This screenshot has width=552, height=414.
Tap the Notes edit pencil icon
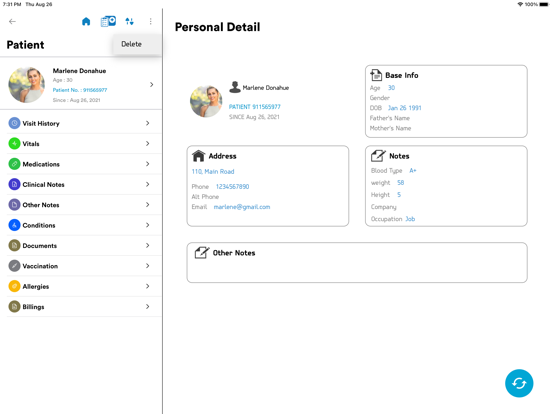(378, 156)
